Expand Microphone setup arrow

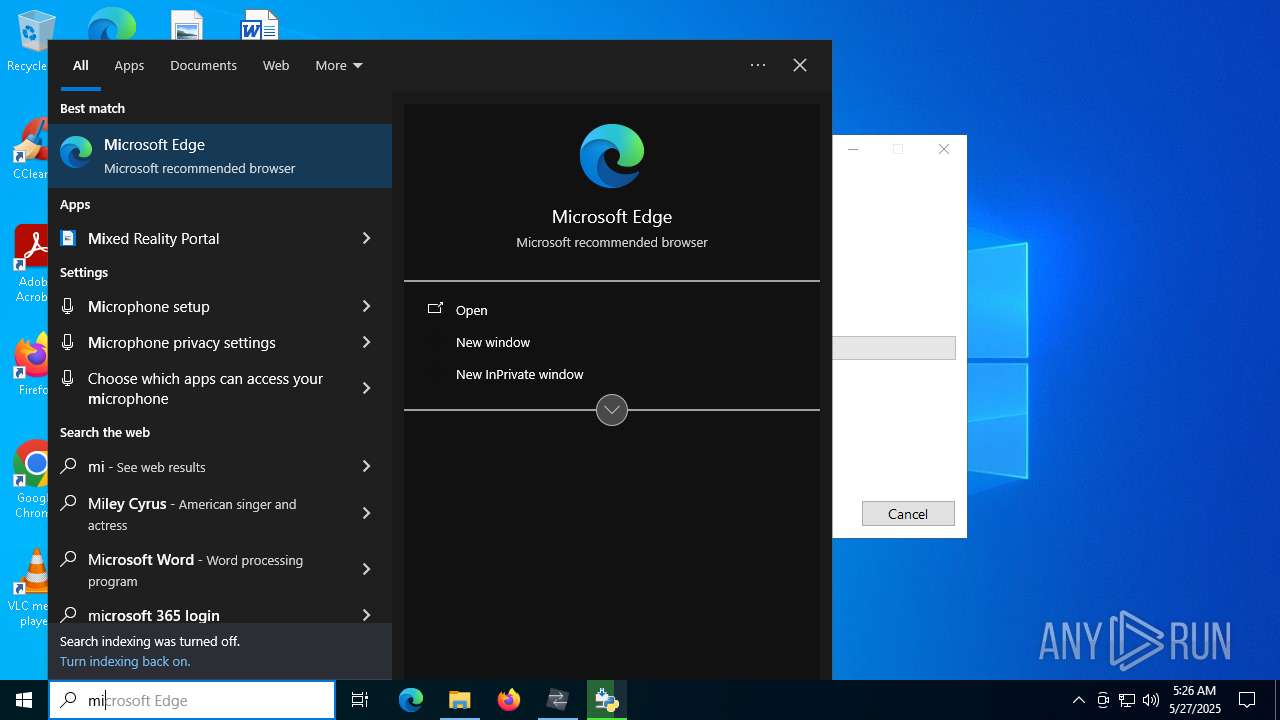click(366, 306)
